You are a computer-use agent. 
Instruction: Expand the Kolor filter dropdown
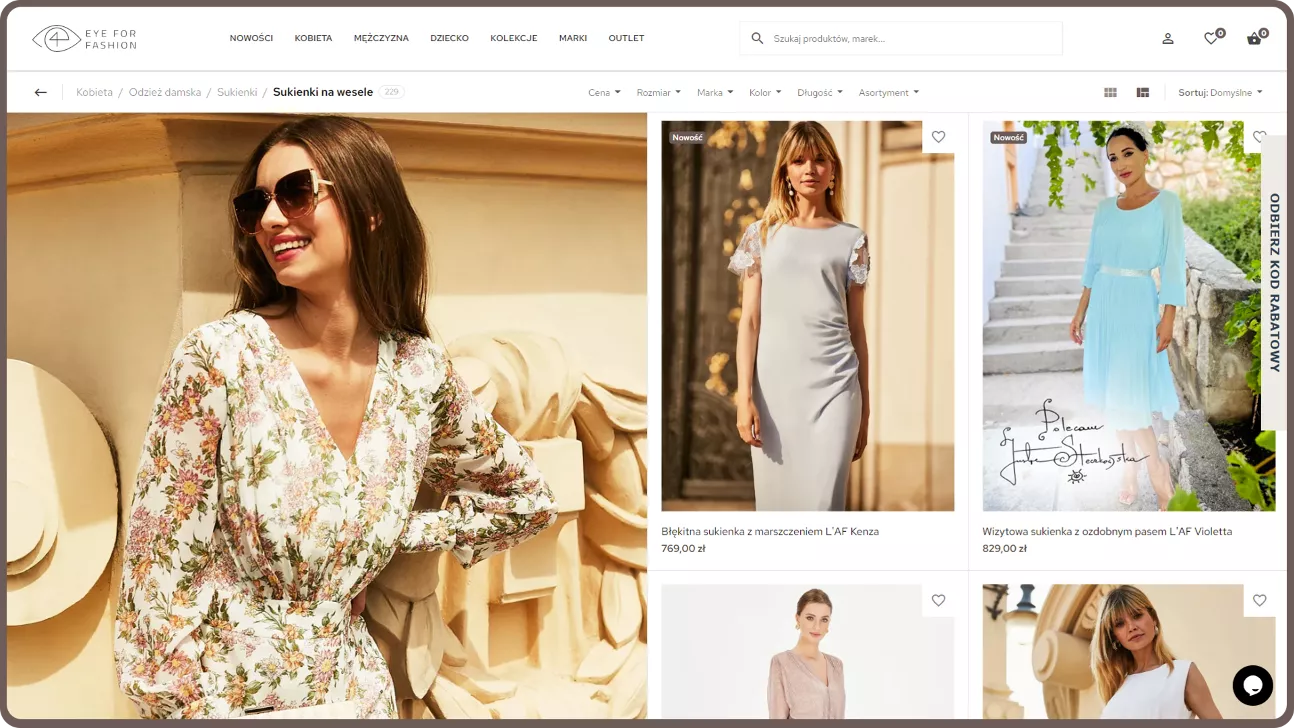765,92
